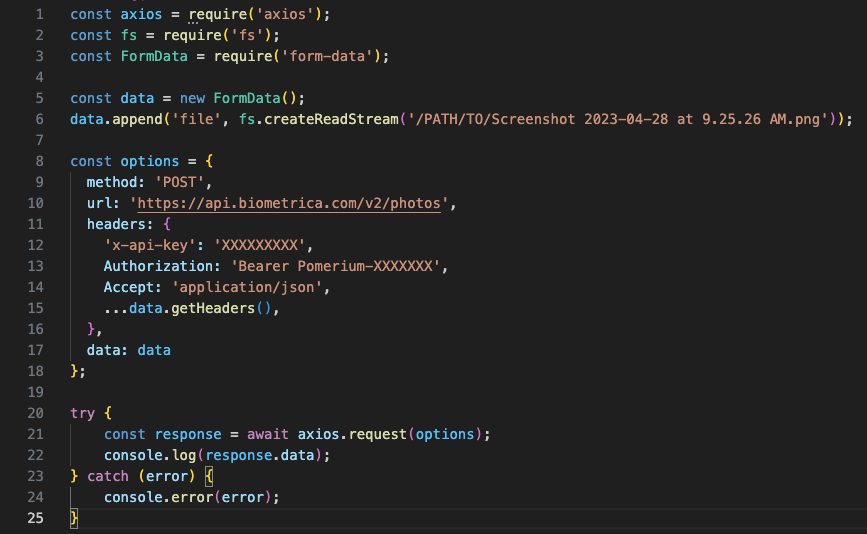This screenshot has width=867, height=534.
Task: Click console.error on line 24
Action: pyautogui.click(x=158, y=498)
